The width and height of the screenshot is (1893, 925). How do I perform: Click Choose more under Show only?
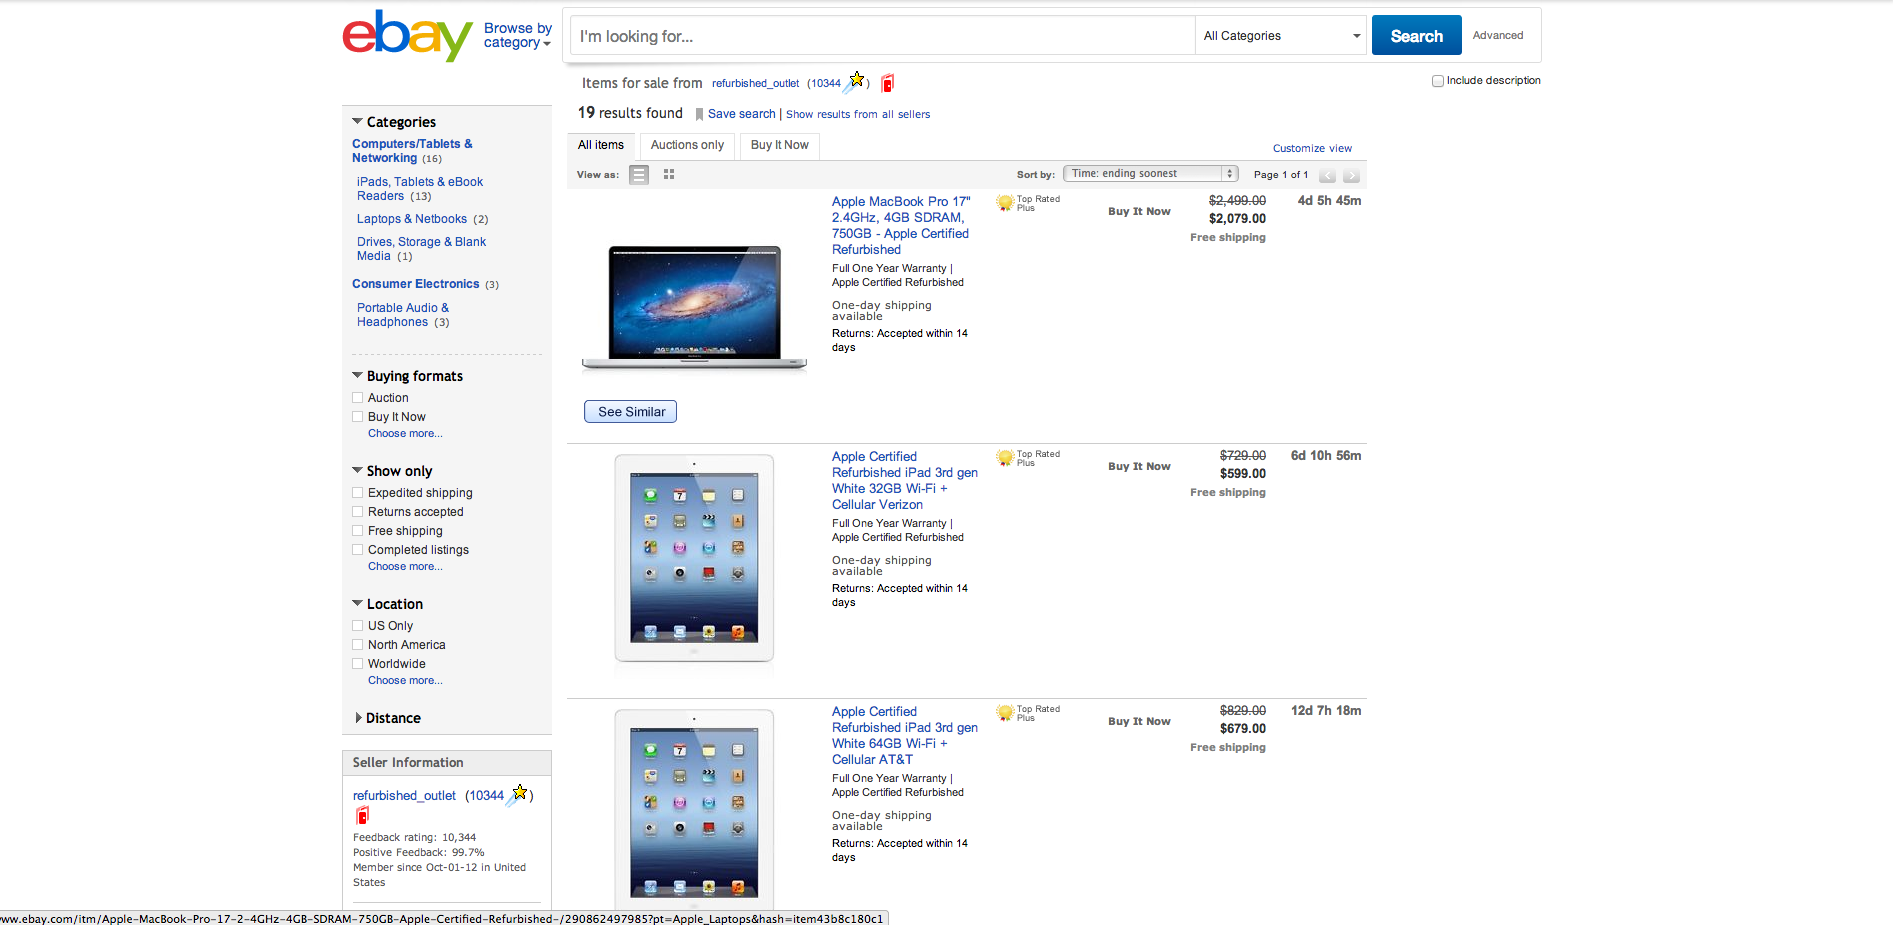(405, 567)
